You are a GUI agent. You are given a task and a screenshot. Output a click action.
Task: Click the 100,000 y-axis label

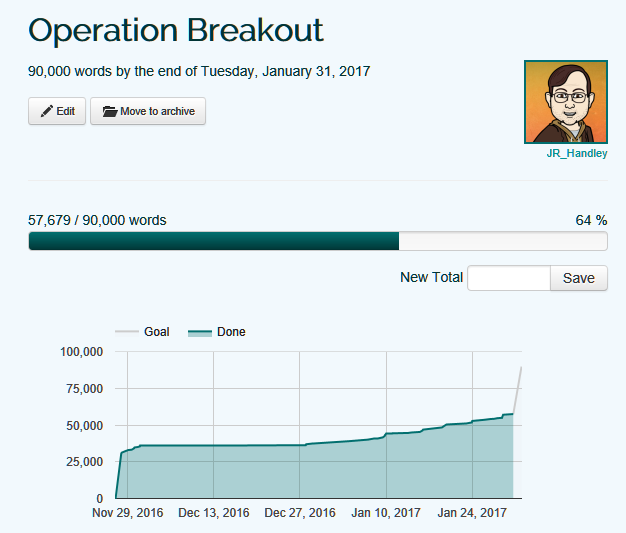[x=82, y=352]
